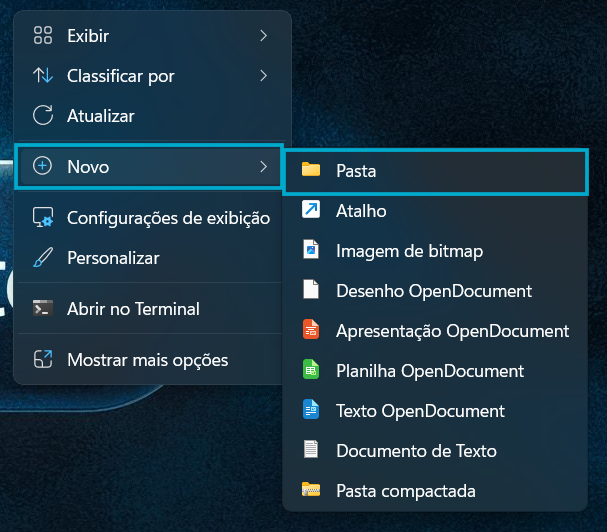Screen dimensions: 607x532
Task: Click the grid icon beside Exibir
Action: pos(43,36)
